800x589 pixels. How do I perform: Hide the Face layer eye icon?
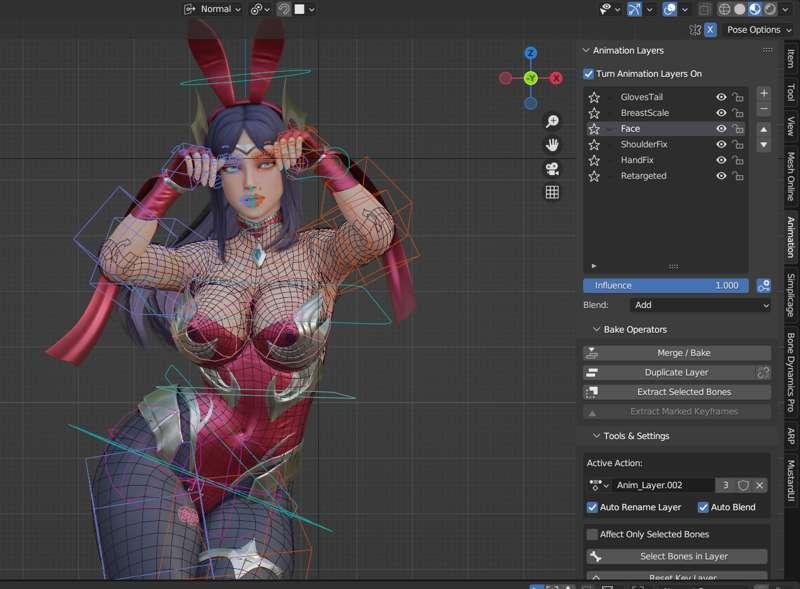tap(721, 129)
